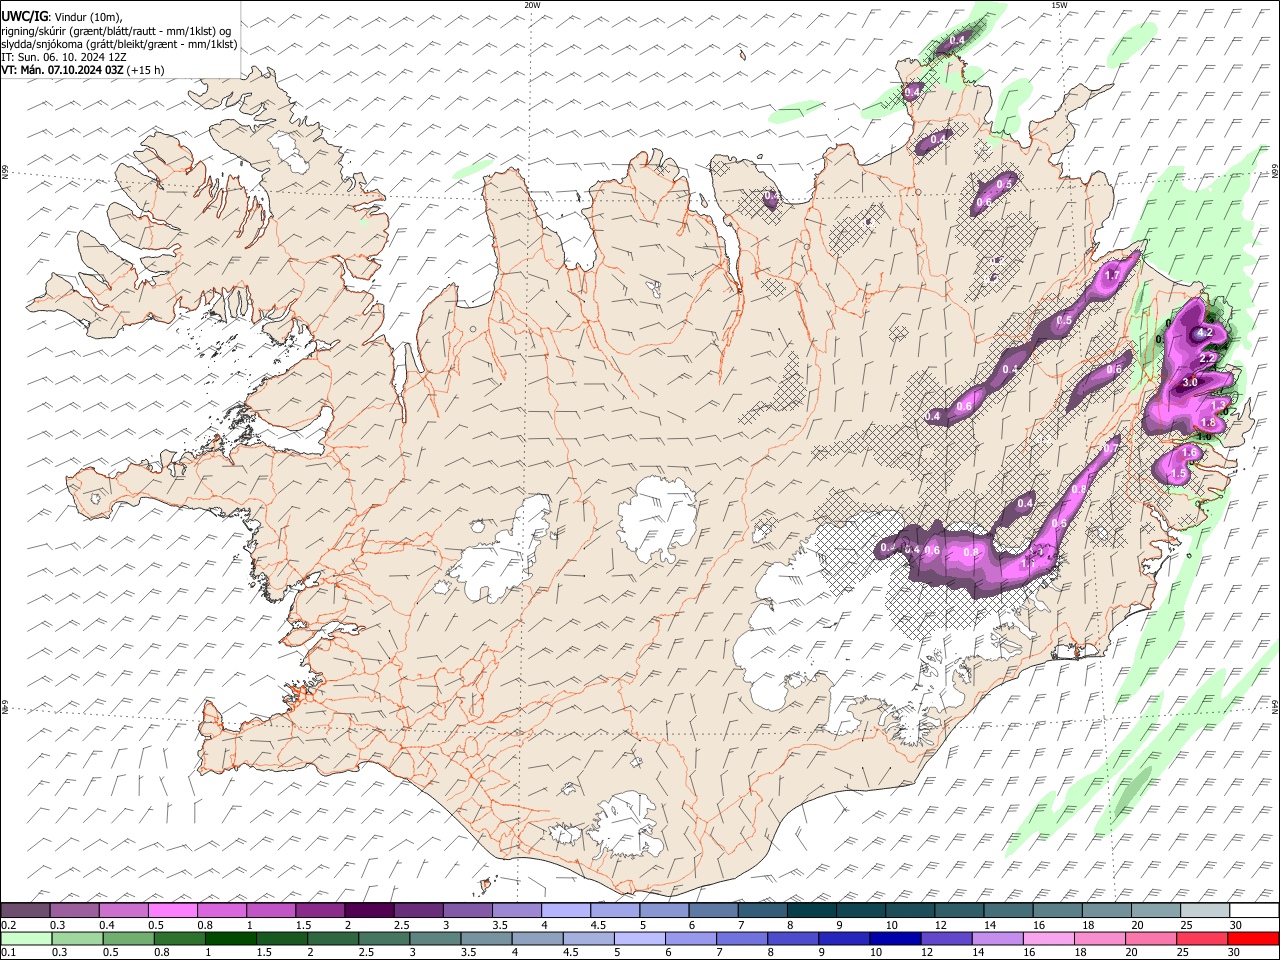The image size is (1280, 960).
Task: Select top legend swatch between 0.5 and 0.8
Action: (x=173, y=910)
